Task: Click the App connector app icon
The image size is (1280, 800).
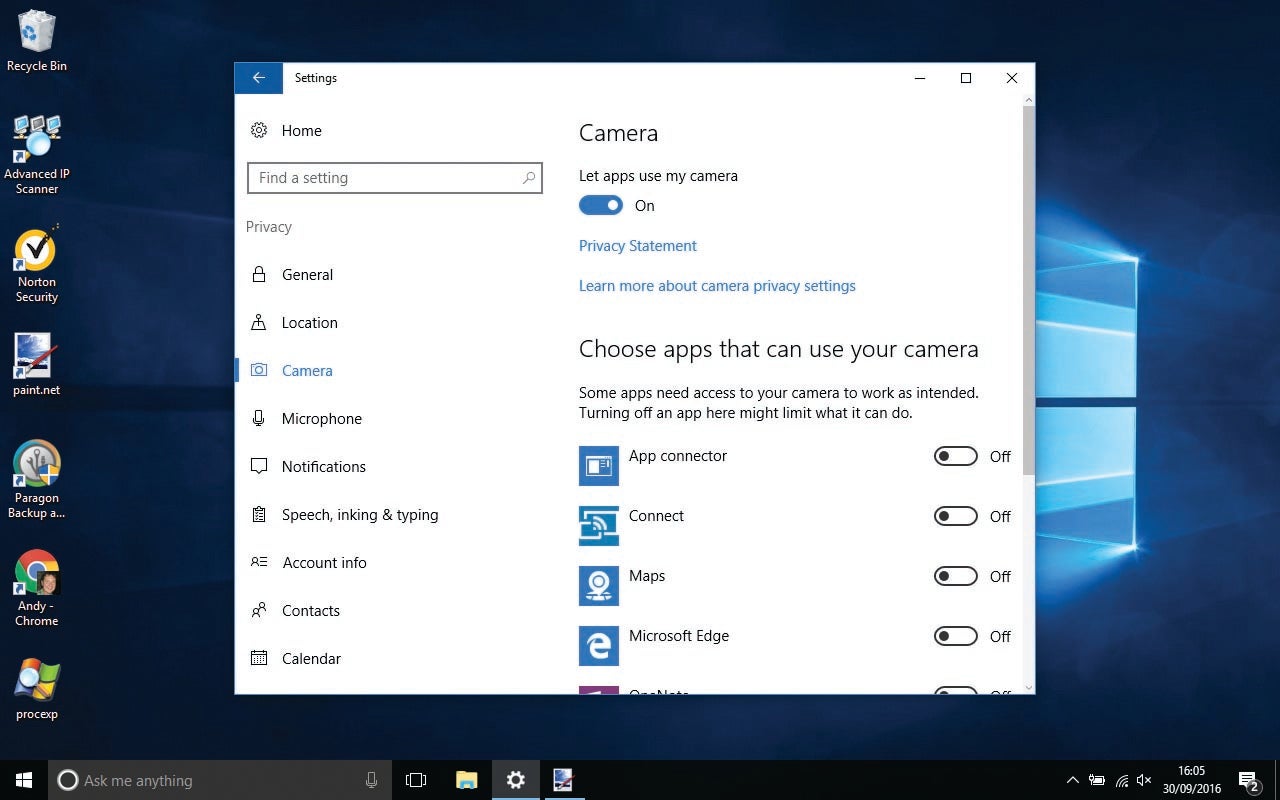Action: (x=599, y=466)
